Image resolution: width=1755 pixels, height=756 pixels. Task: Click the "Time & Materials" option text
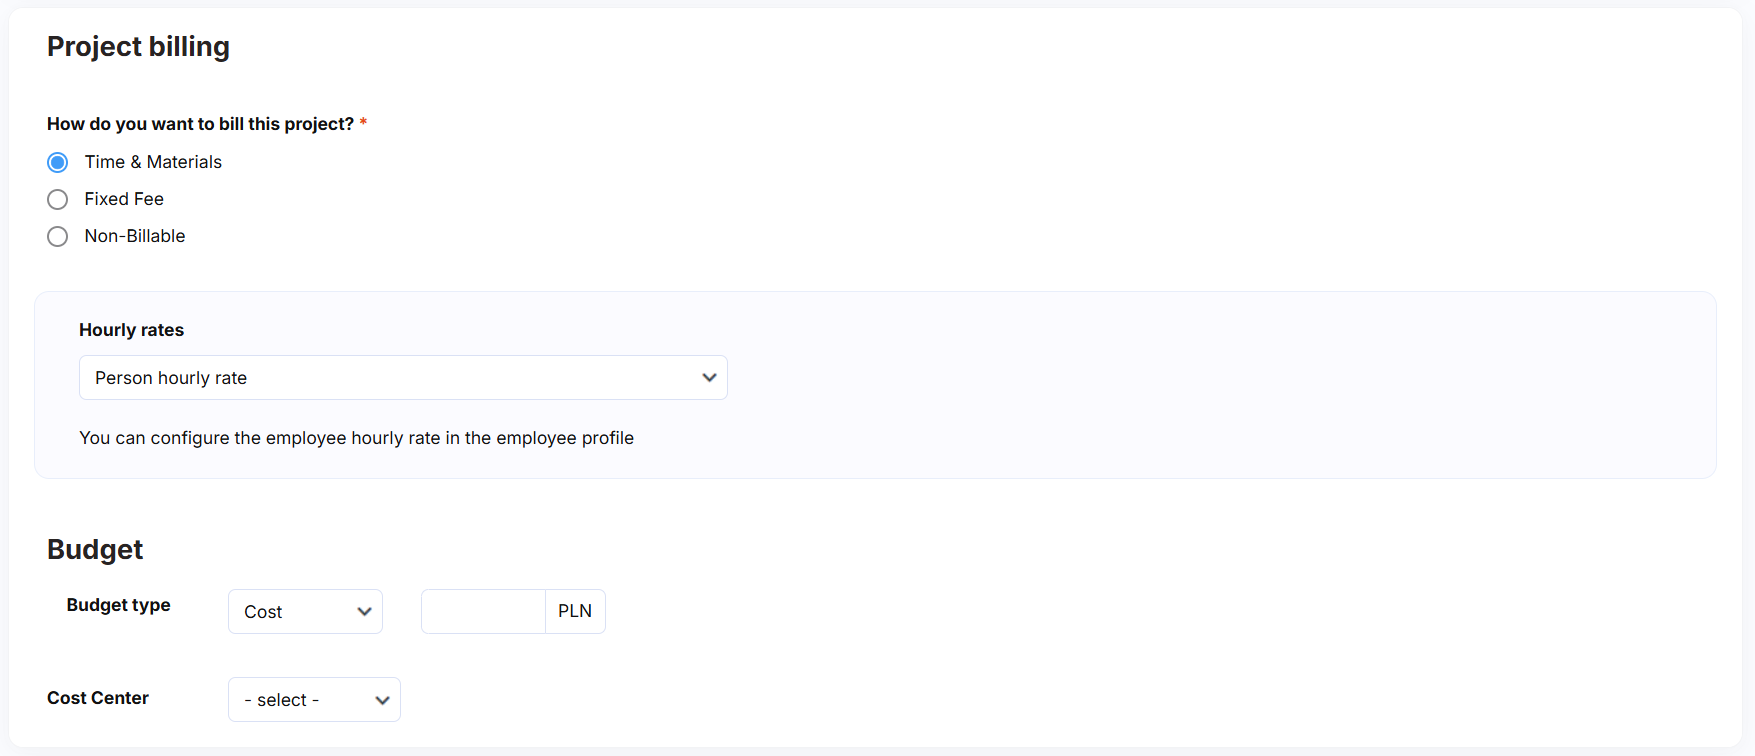coord(153,162)
